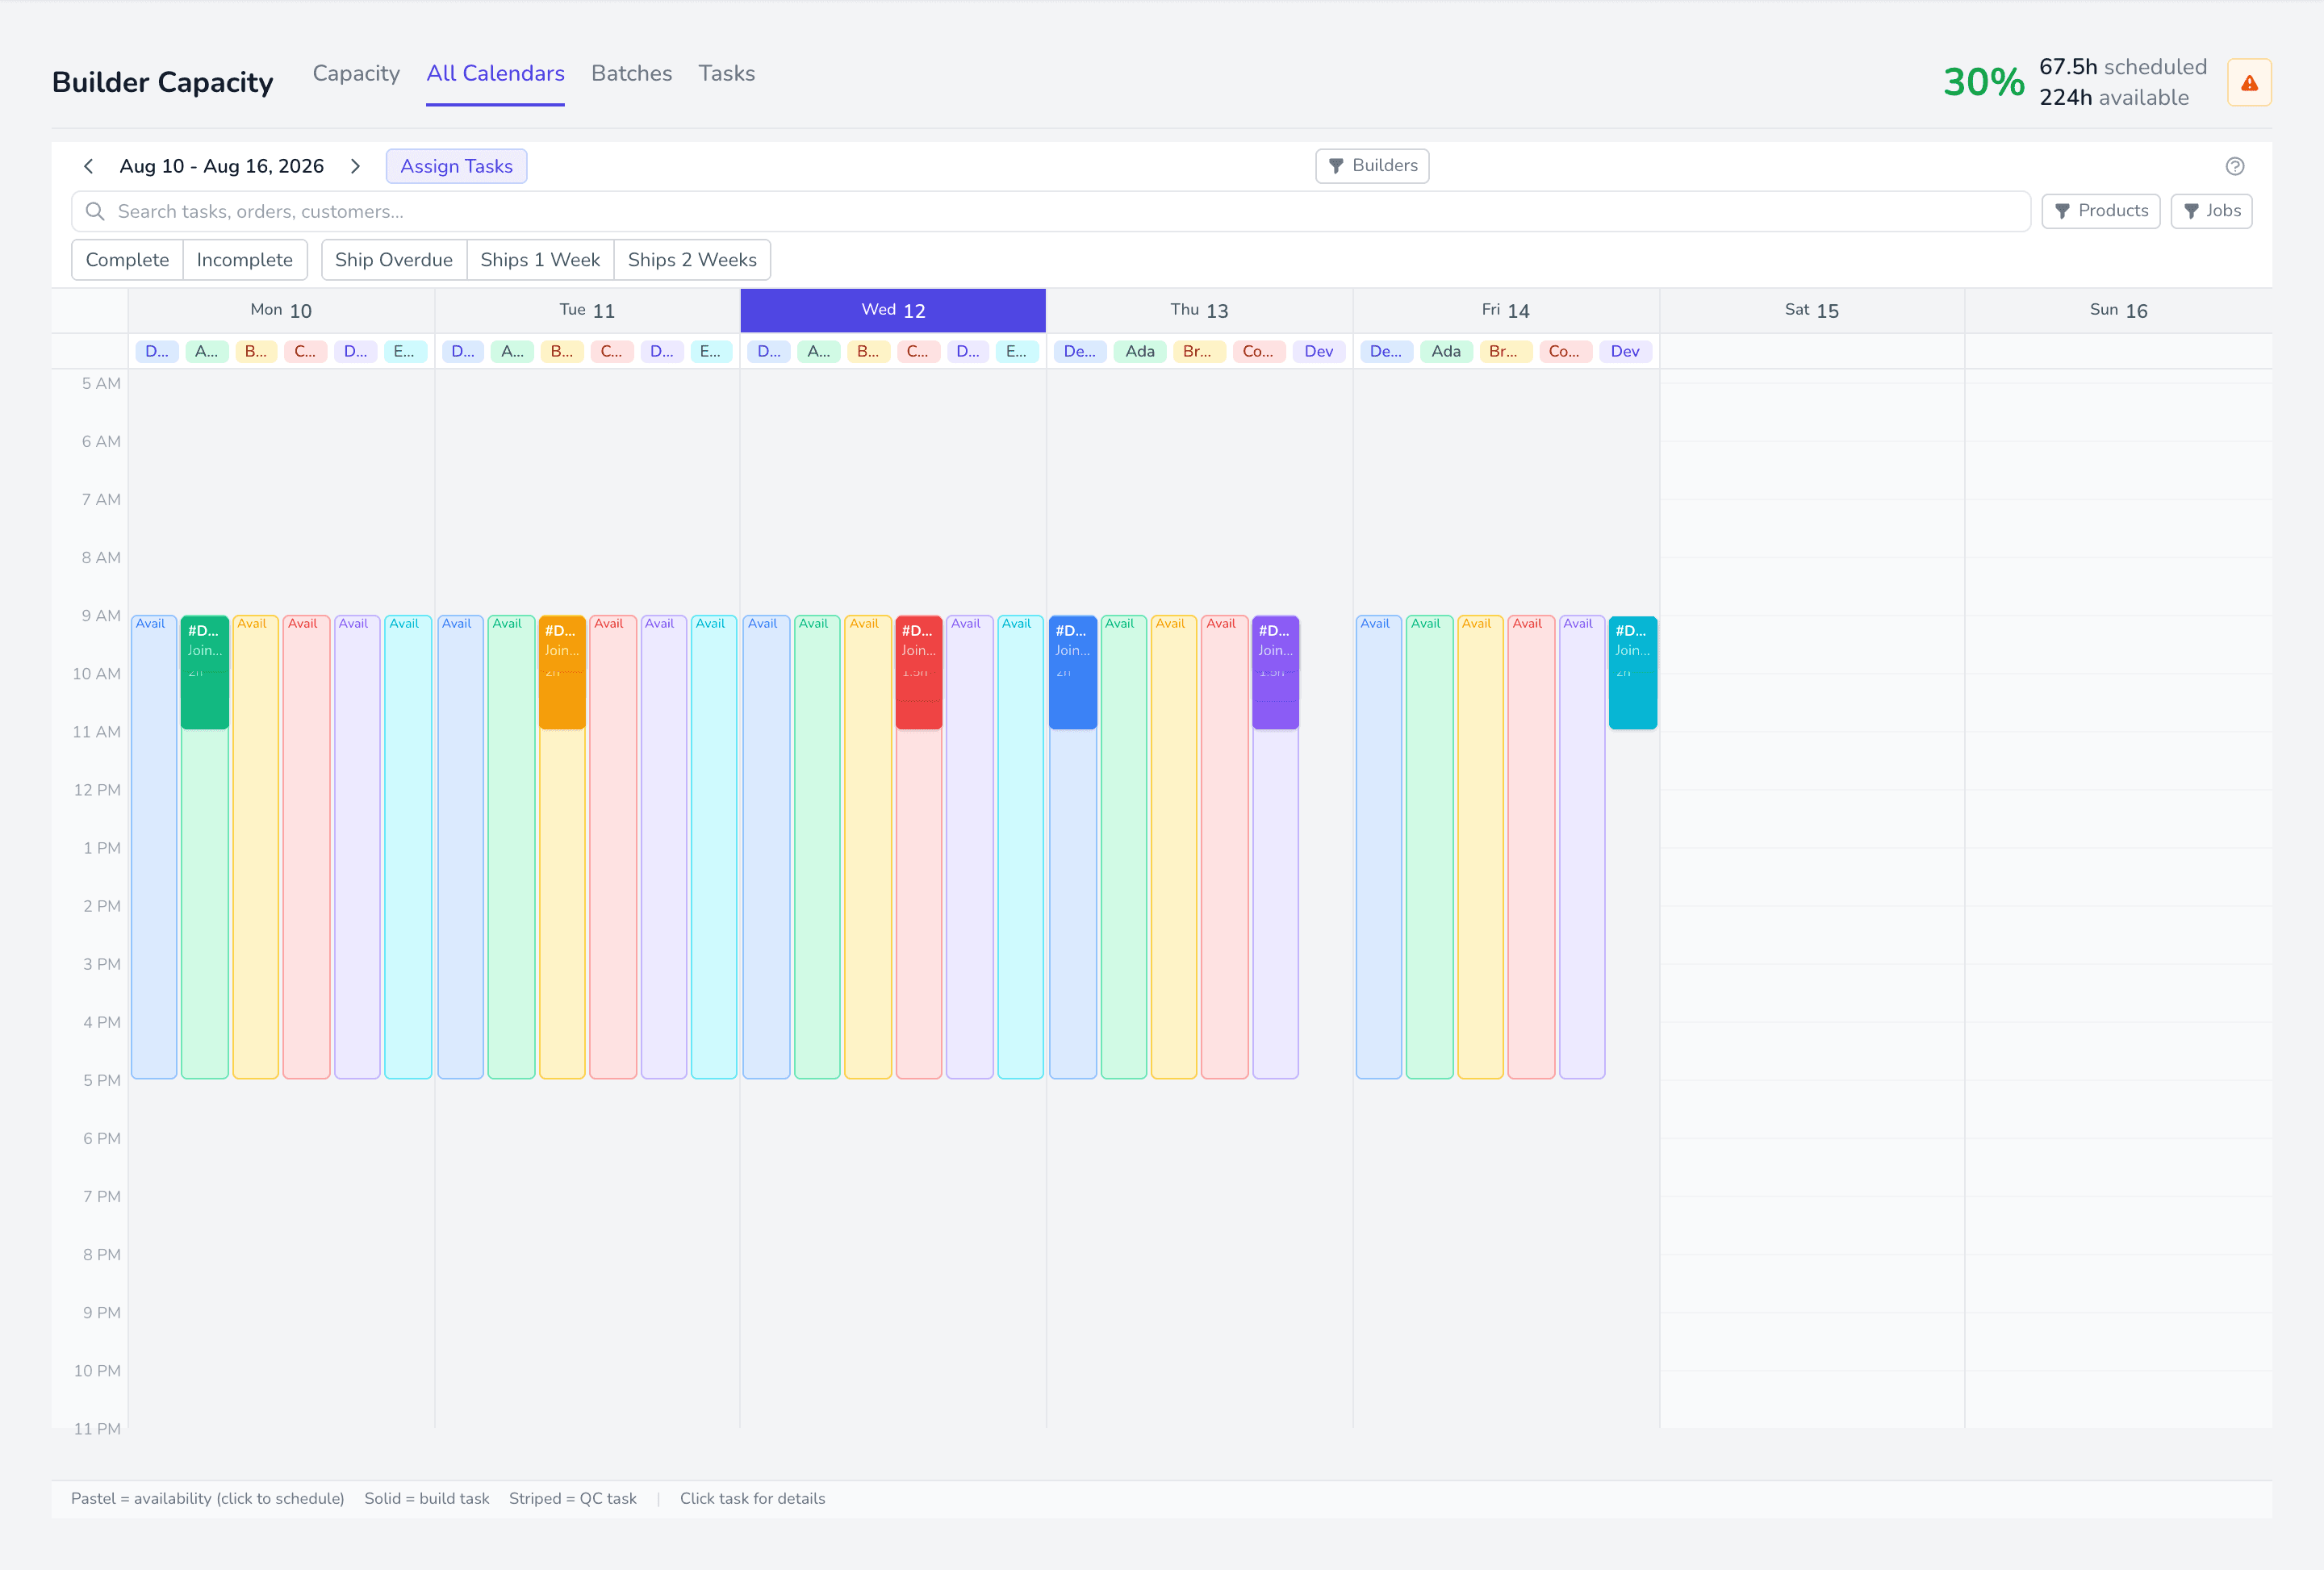Click the red C... builder chip under Wed 12
This screenshot has height=1570, width=2324.
(x=917, y=351)
